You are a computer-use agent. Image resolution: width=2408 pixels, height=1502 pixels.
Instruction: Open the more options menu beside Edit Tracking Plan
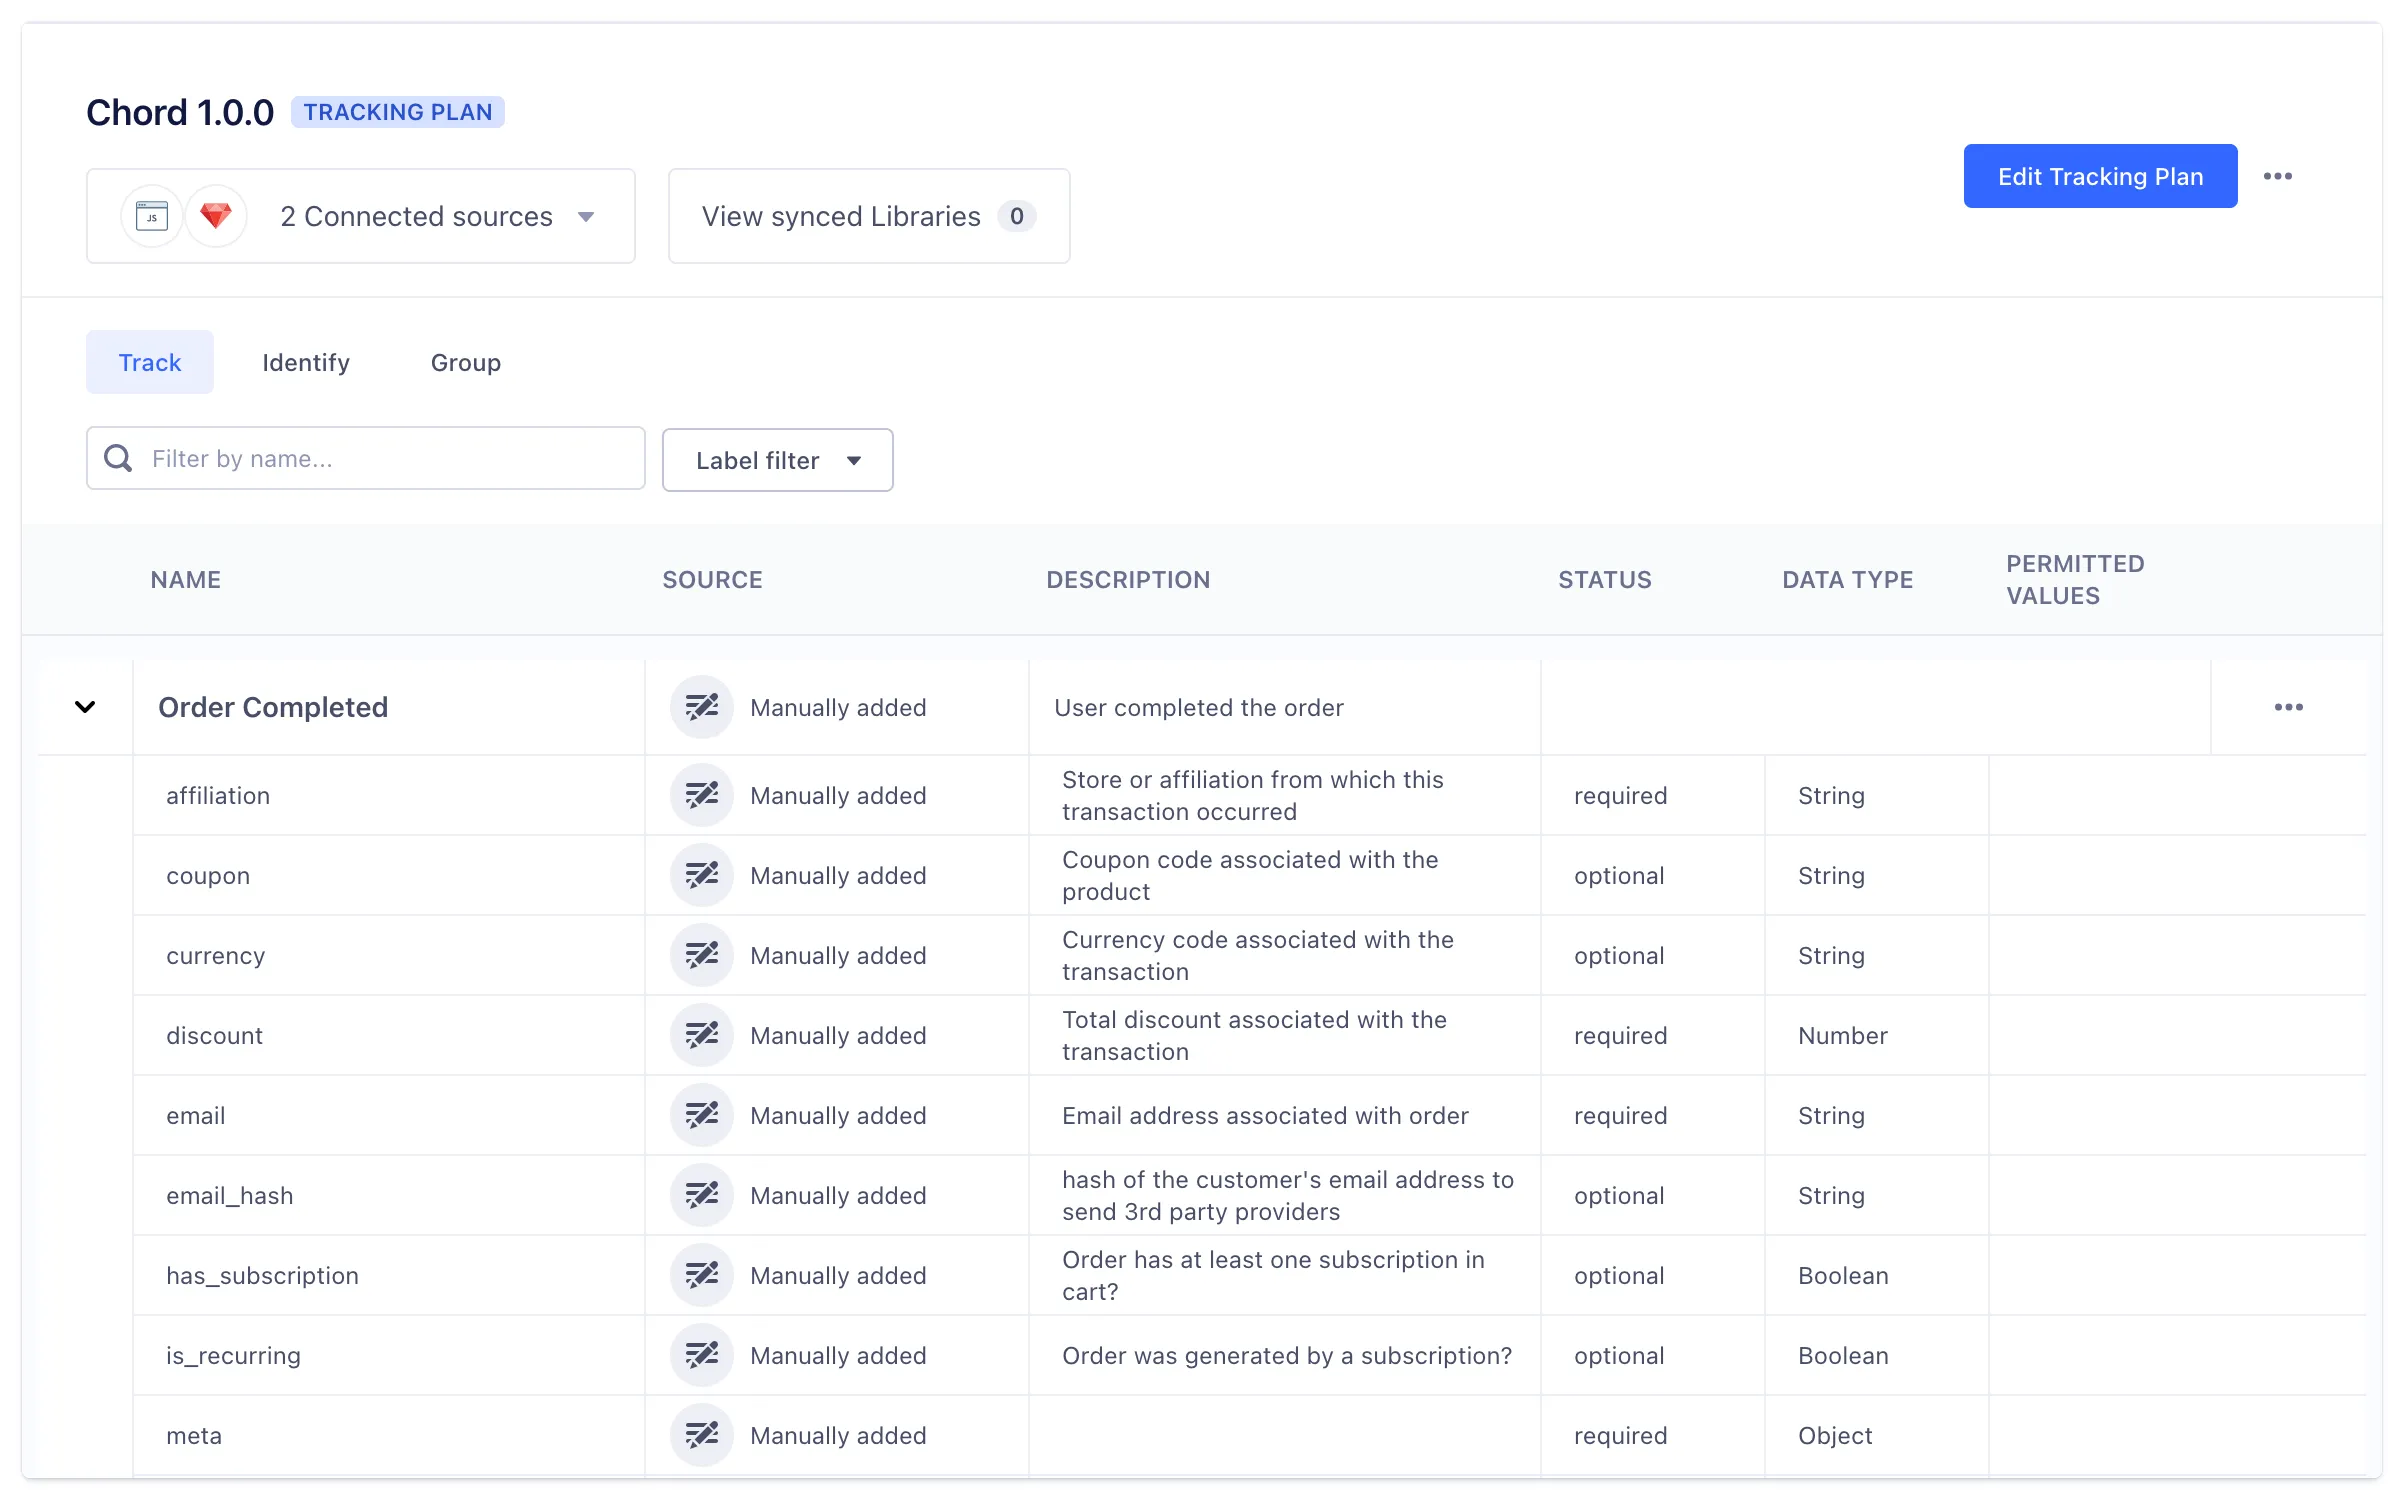point(2278,176)
